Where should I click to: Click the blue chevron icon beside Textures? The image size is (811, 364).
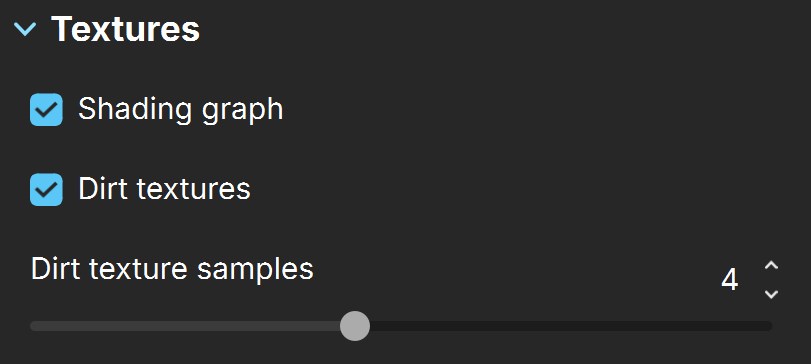coord(25,29)
